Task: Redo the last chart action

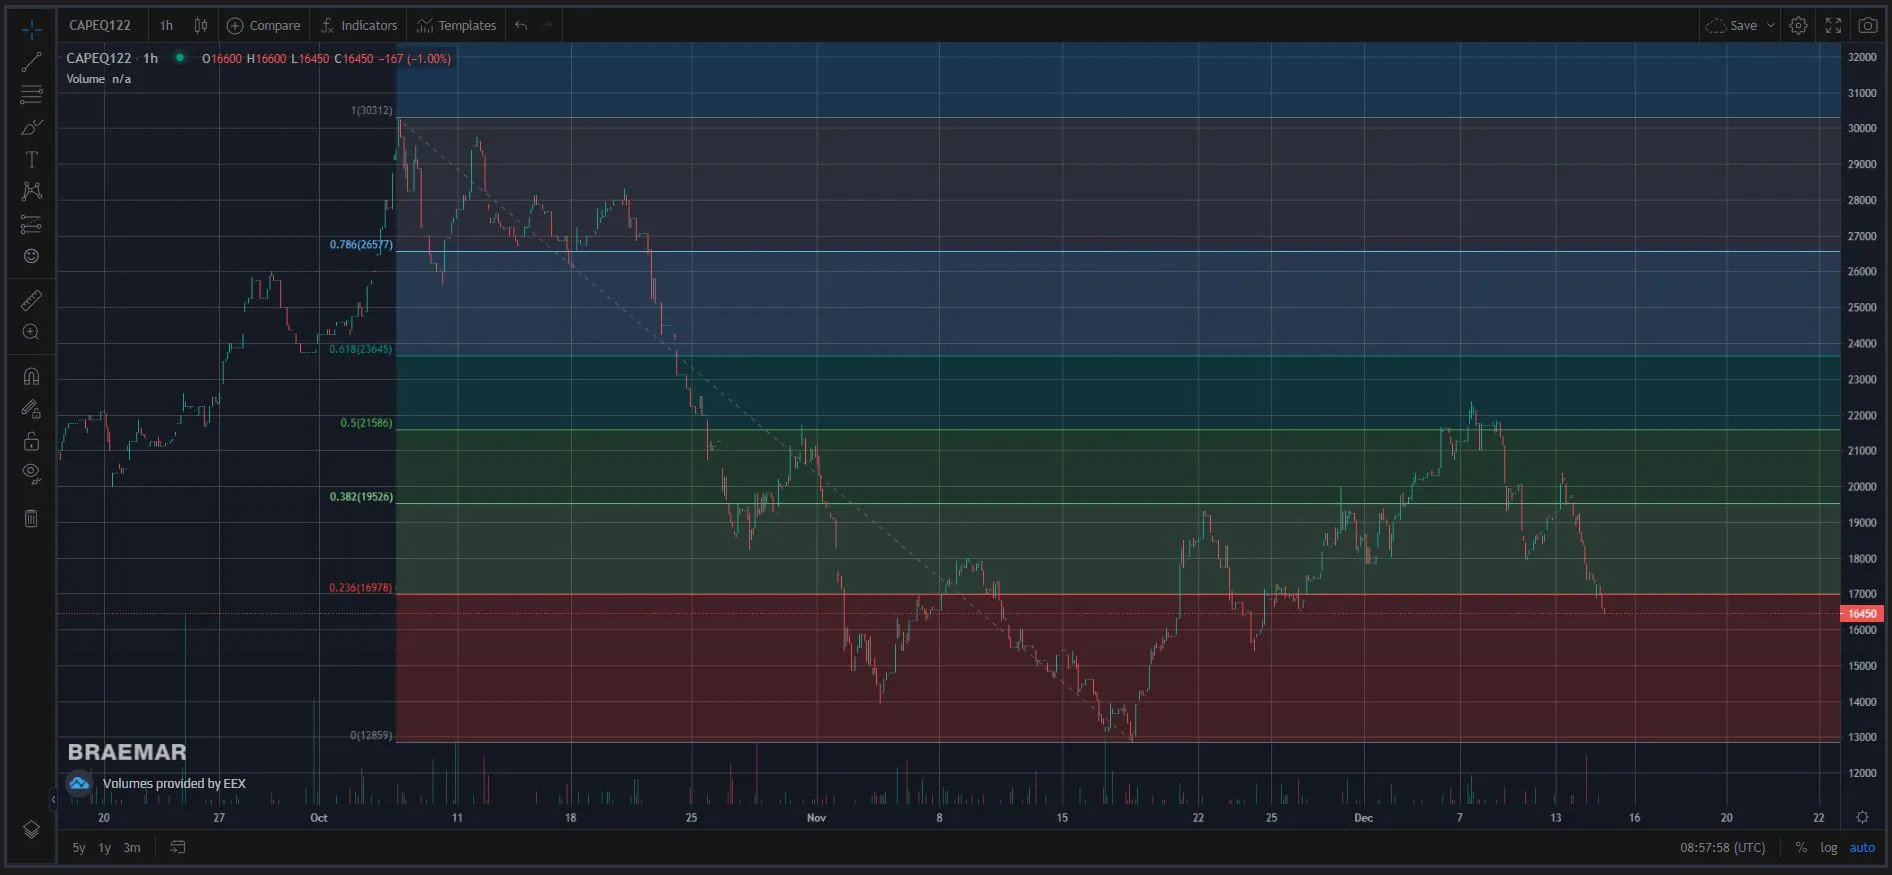Action: point(546,25)
